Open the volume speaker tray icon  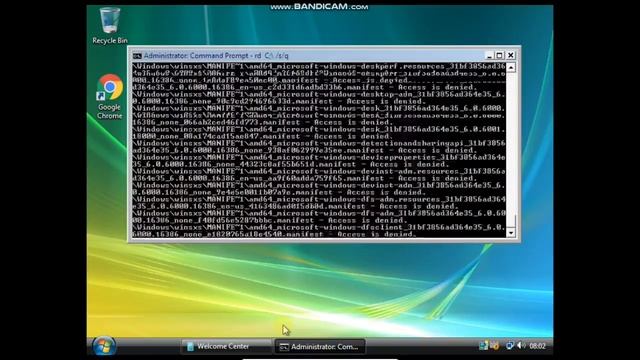click(520, 346)
